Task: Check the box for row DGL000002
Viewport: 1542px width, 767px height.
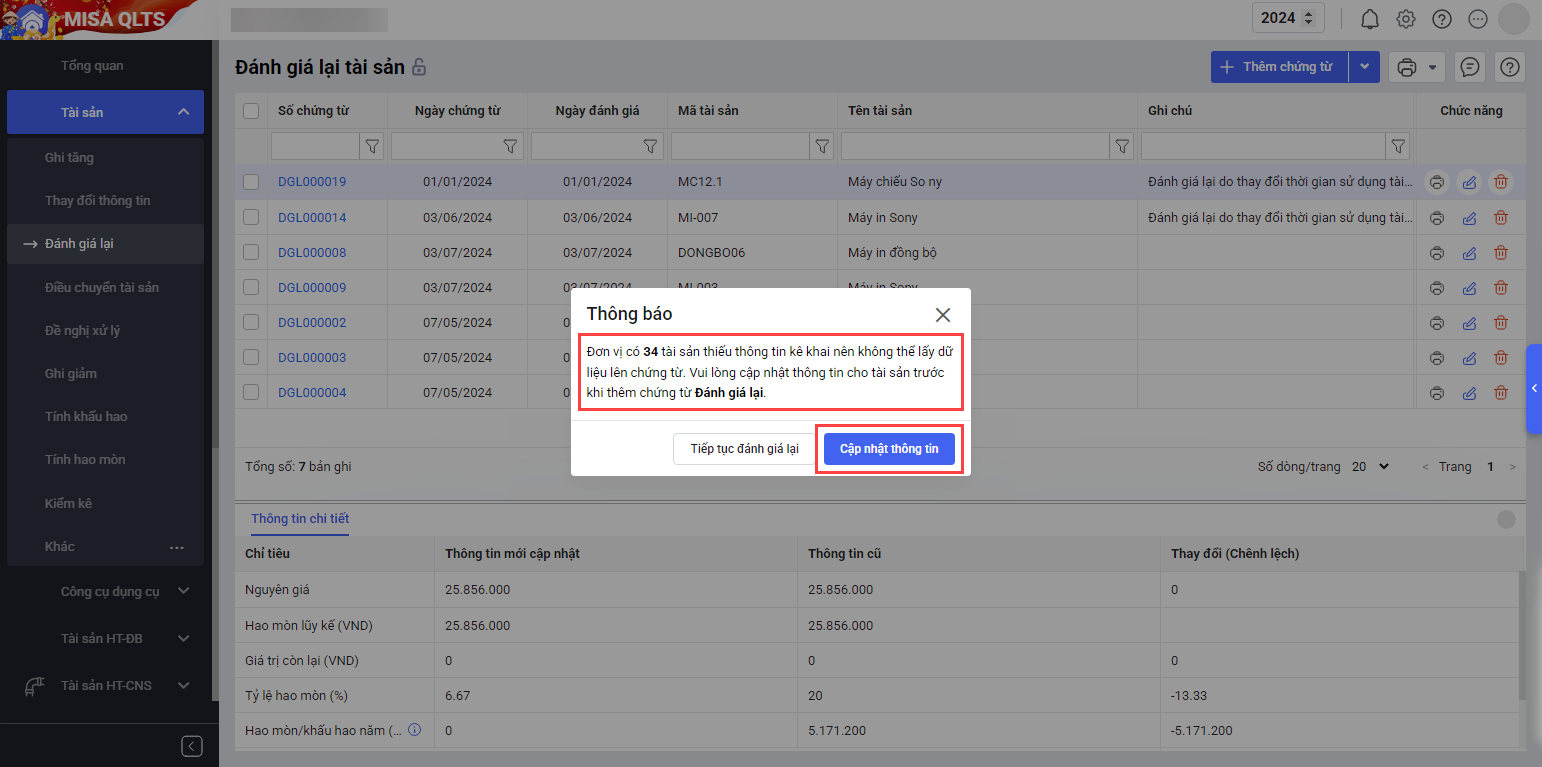Action: [x=251, y=323]
